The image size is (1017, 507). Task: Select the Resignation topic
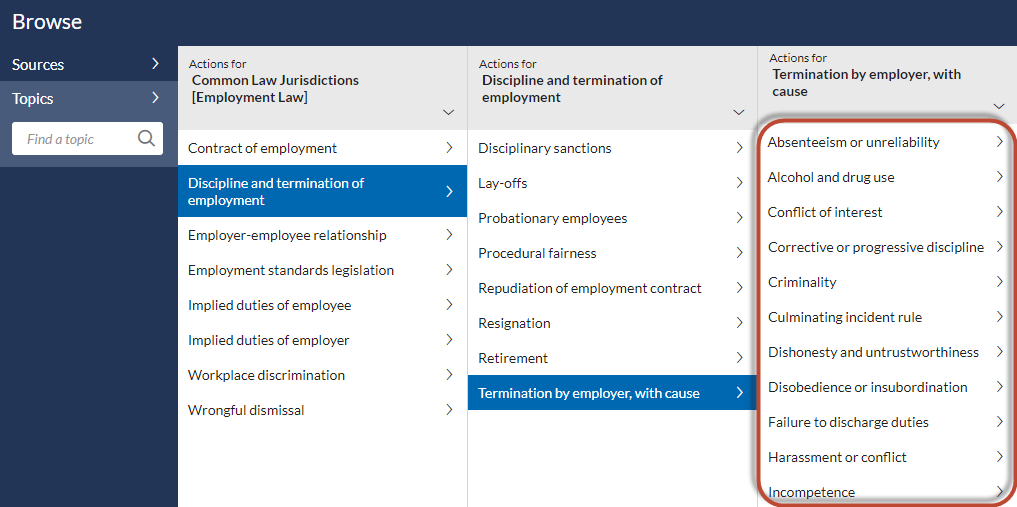click(x=612, y=323)
